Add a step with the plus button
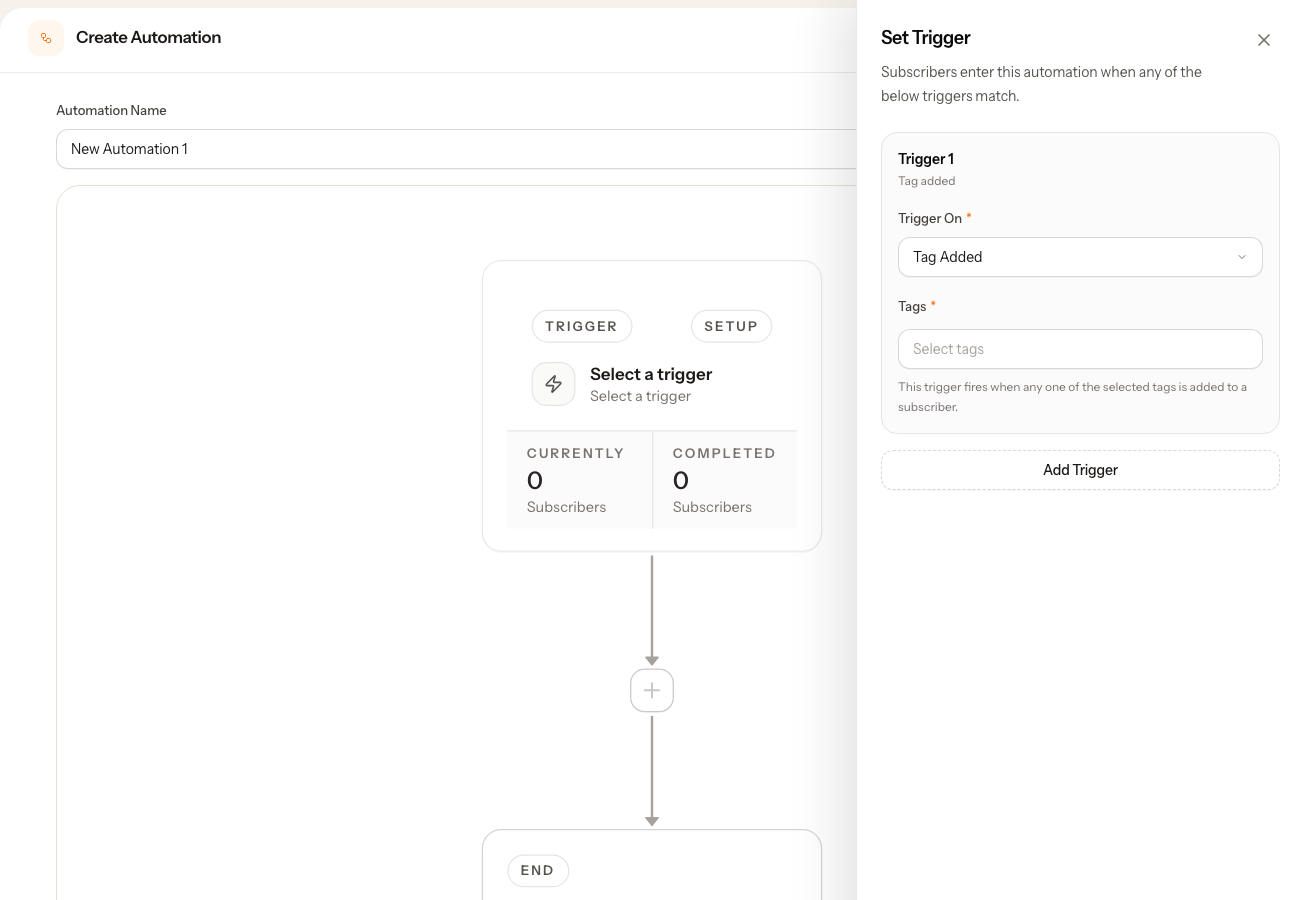Screen dimensions: 1304x900 pos(652,690)
